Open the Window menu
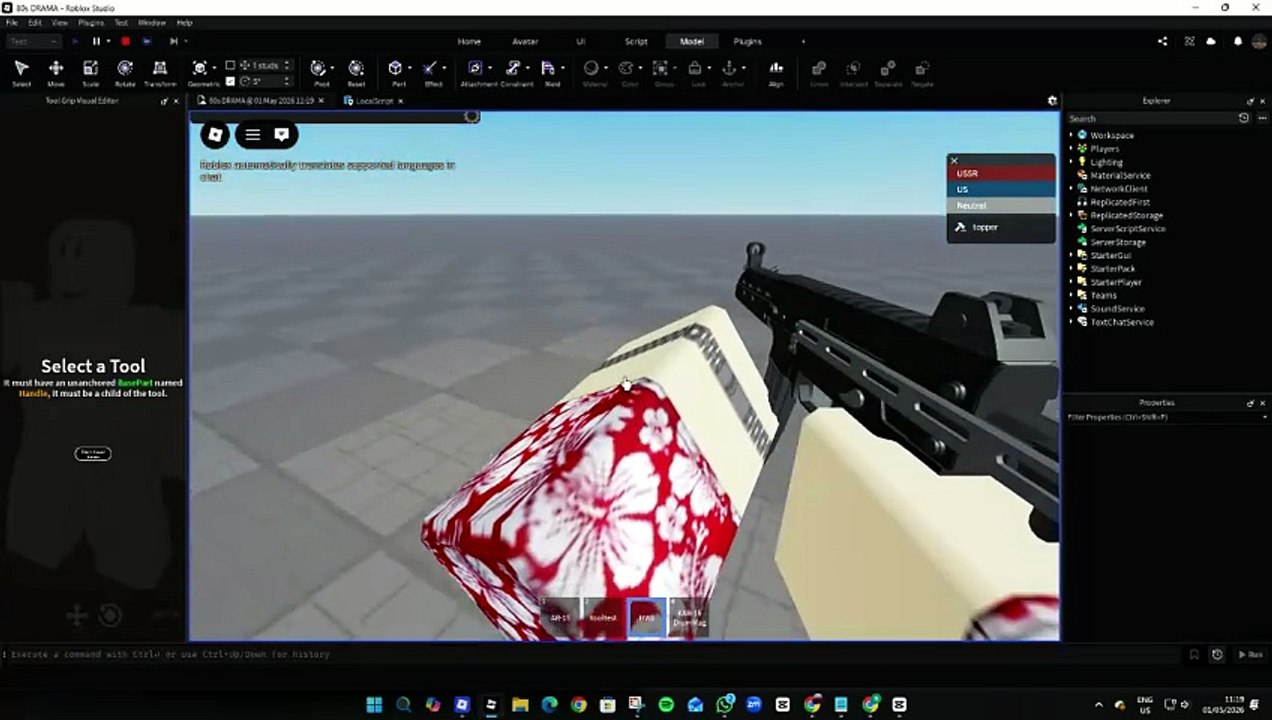 pos(152,22)
